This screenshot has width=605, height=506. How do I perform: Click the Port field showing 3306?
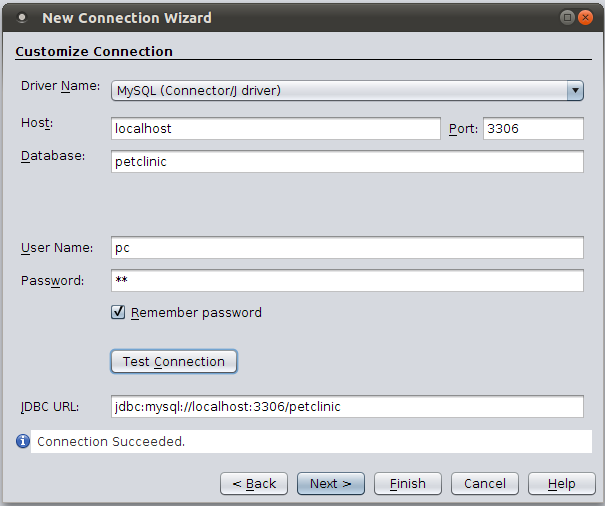[x=532, y=129]
